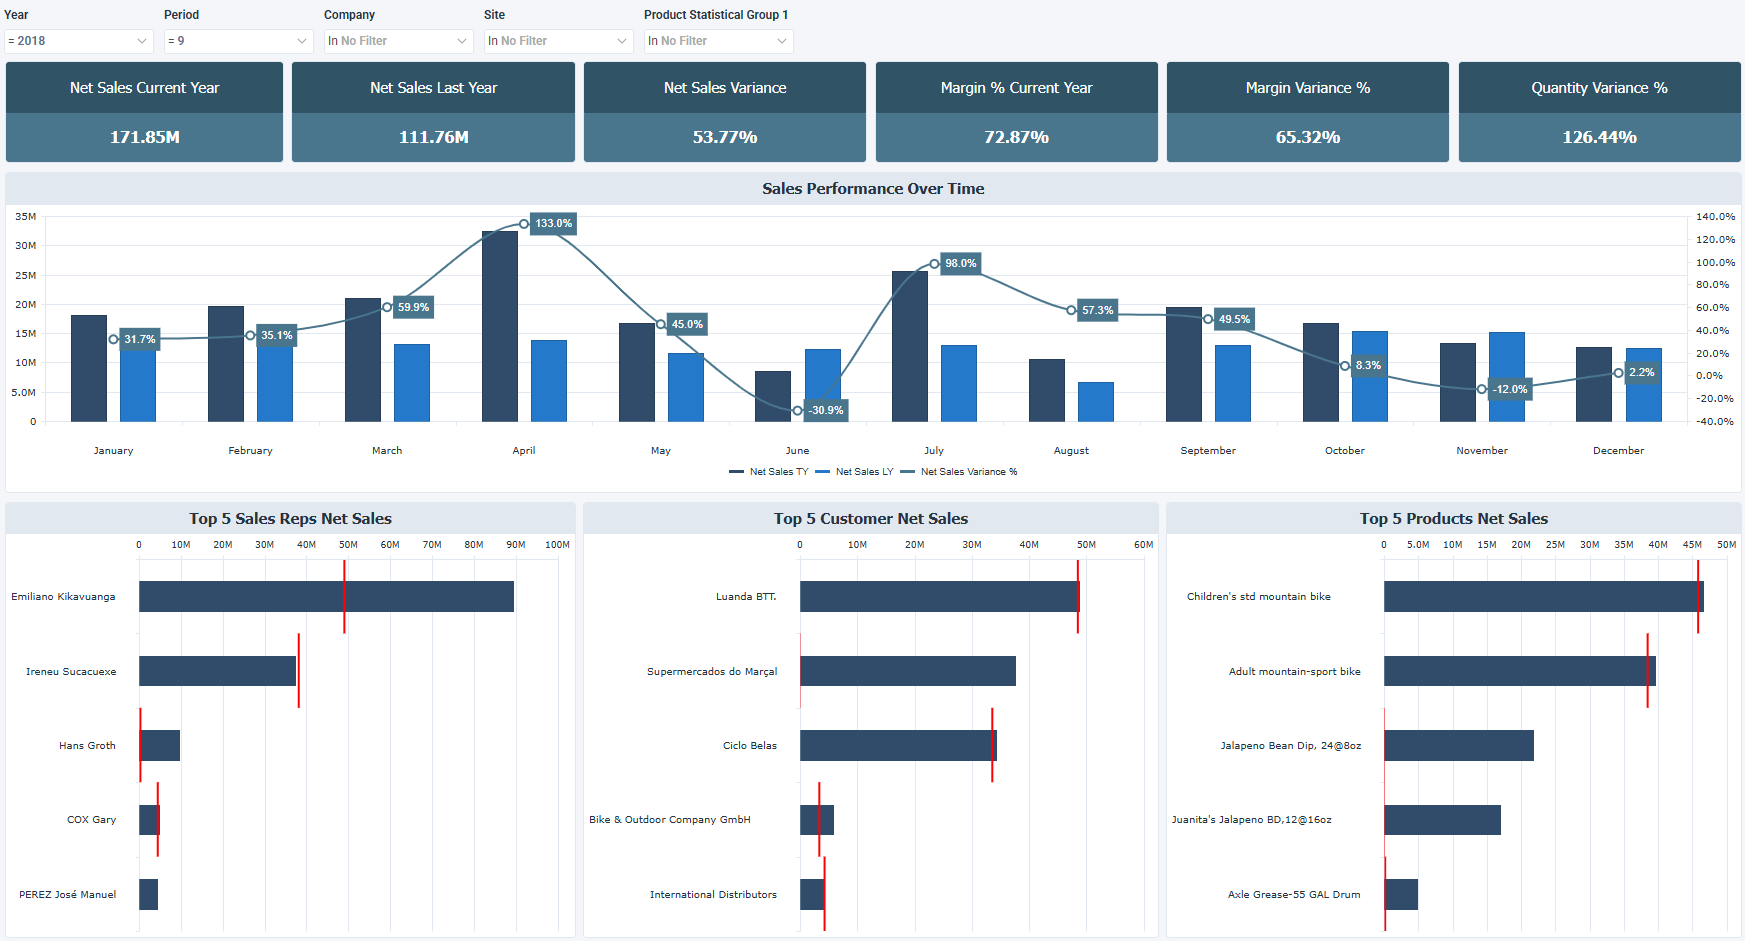Click Top 5 Sales Reps Net Sales title
Screen dimensions: 1745x941
click(290, 519)
